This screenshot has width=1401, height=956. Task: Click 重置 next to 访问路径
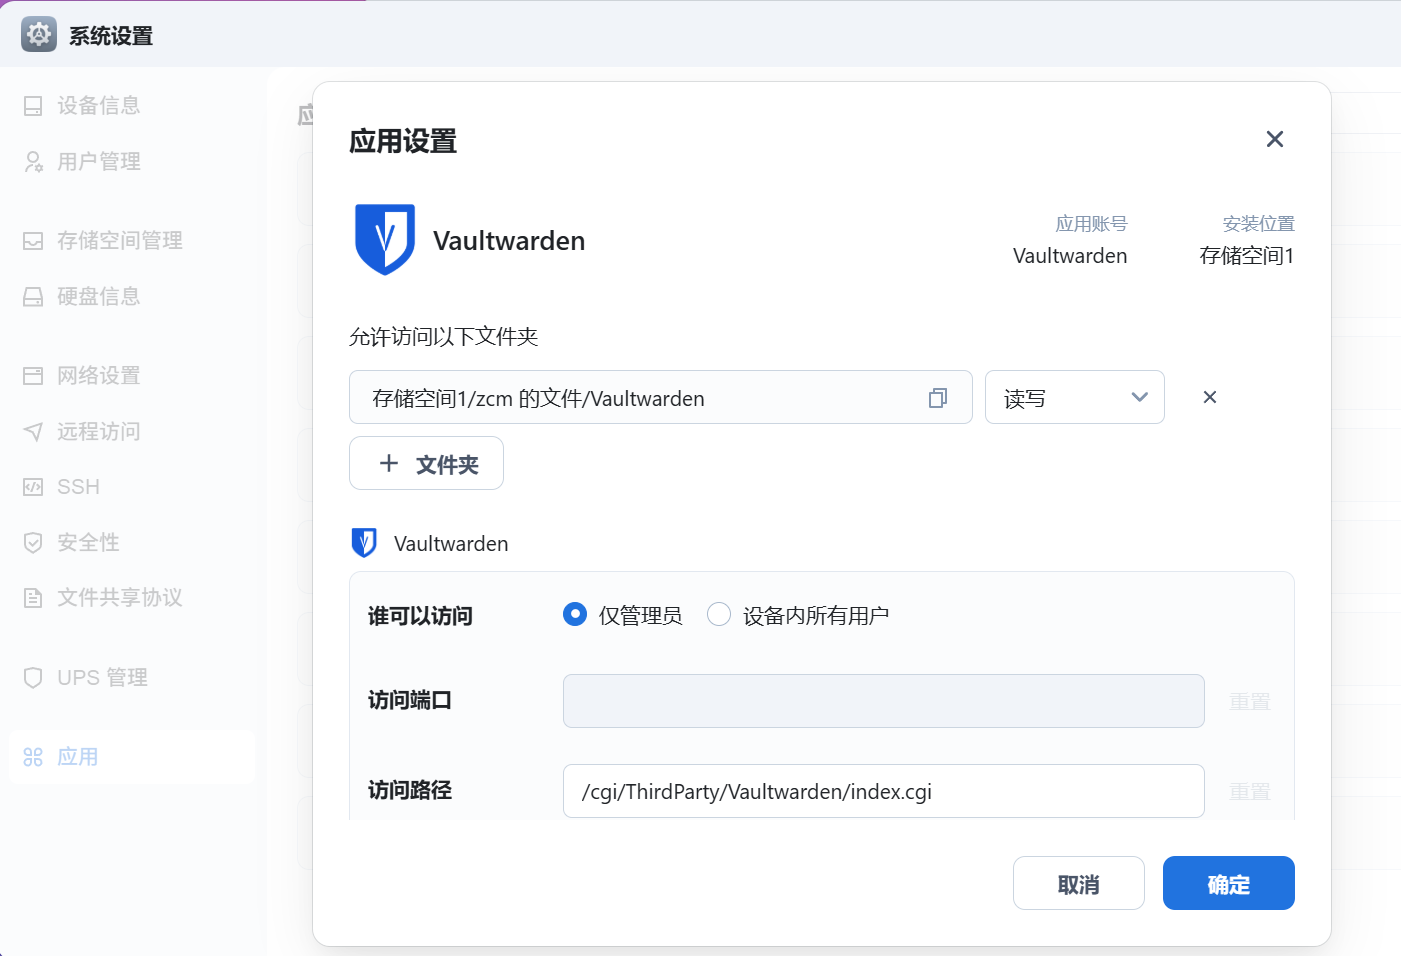1250,792
